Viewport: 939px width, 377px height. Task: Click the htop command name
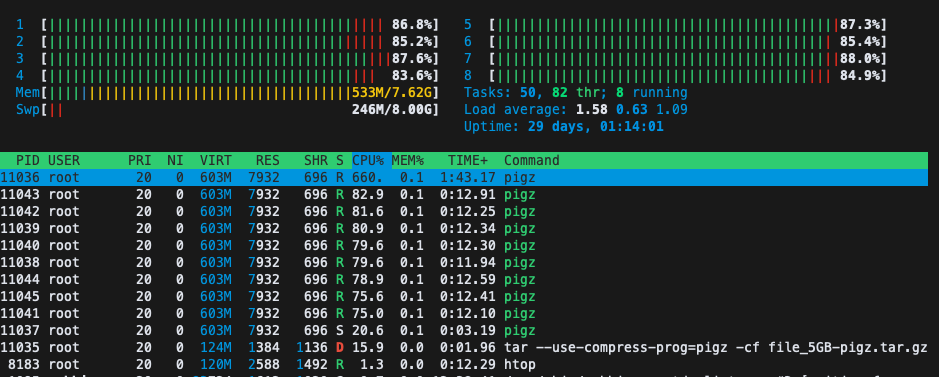click(x=519, y=364)
